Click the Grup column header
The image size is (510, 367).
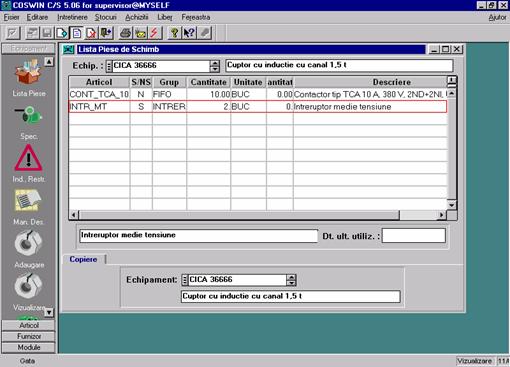click(x=169, y=82)
